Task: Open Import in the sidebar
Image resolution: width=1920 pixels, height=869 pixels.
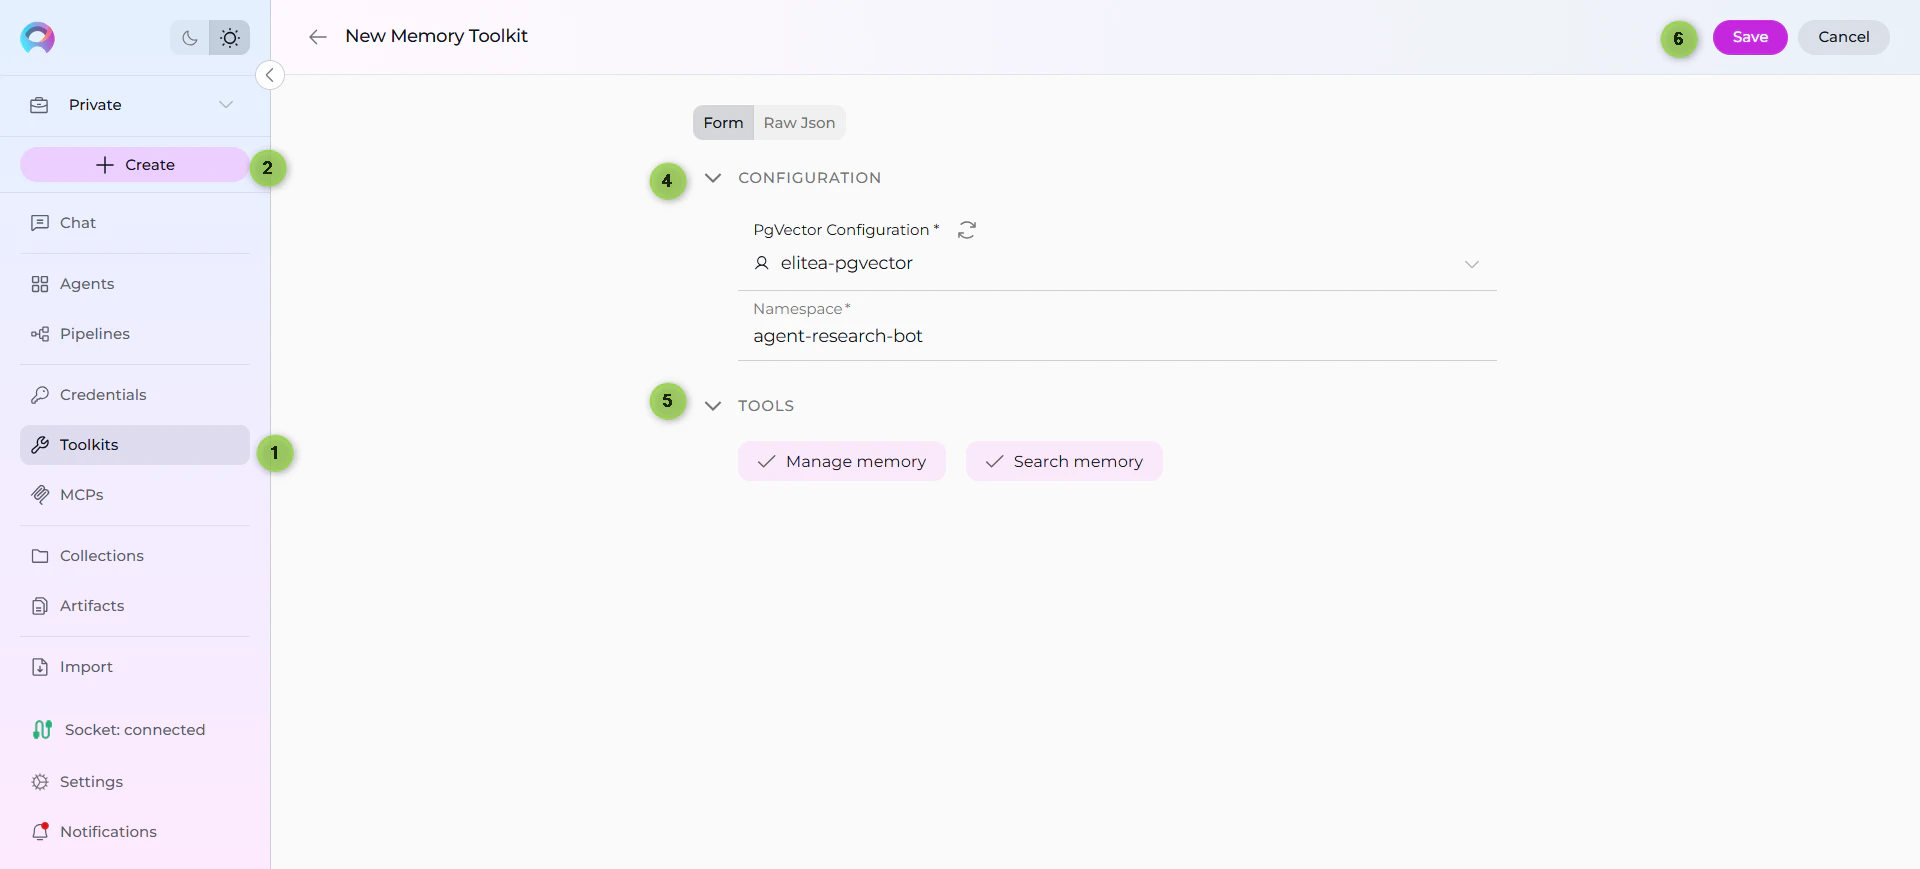Action: tap(135, 667)
